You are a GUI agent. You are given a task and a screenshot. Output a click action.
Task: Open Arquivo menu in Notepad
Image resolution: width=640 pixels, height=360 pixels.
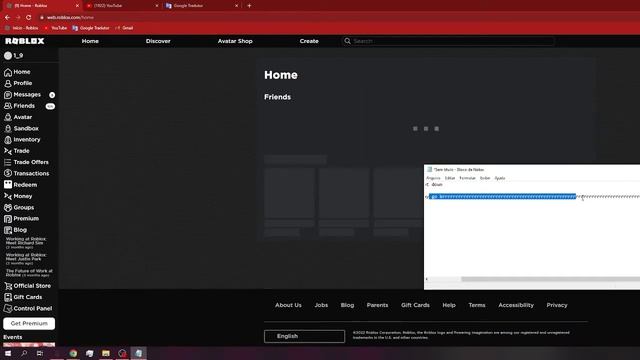[433, 178]
